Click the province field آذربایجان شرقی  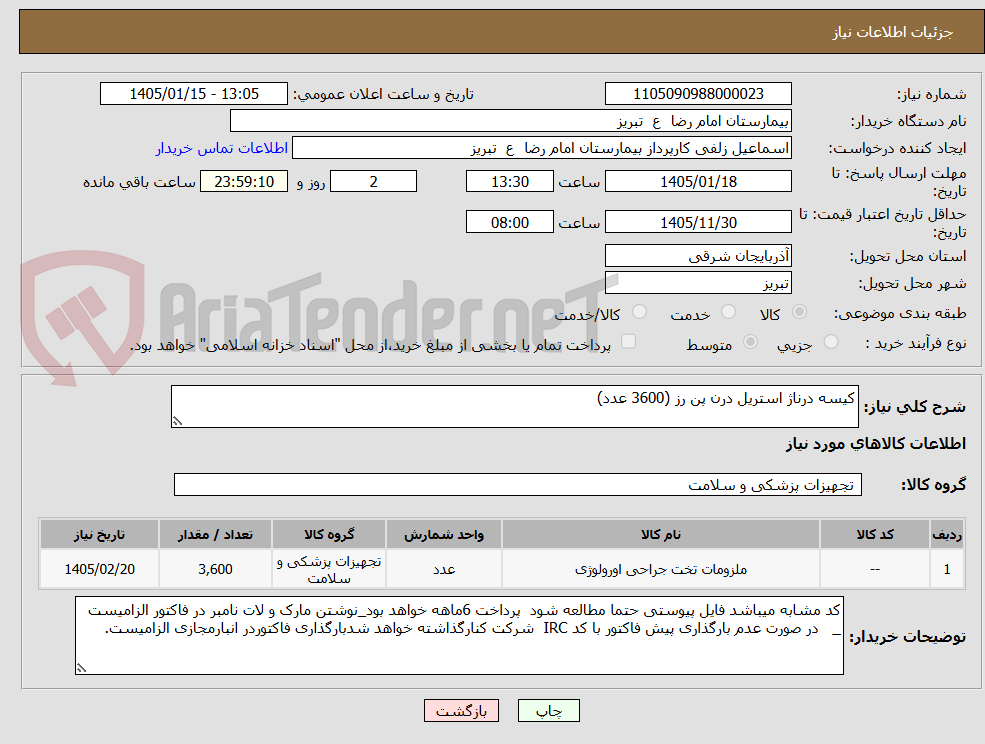(698, 256)
